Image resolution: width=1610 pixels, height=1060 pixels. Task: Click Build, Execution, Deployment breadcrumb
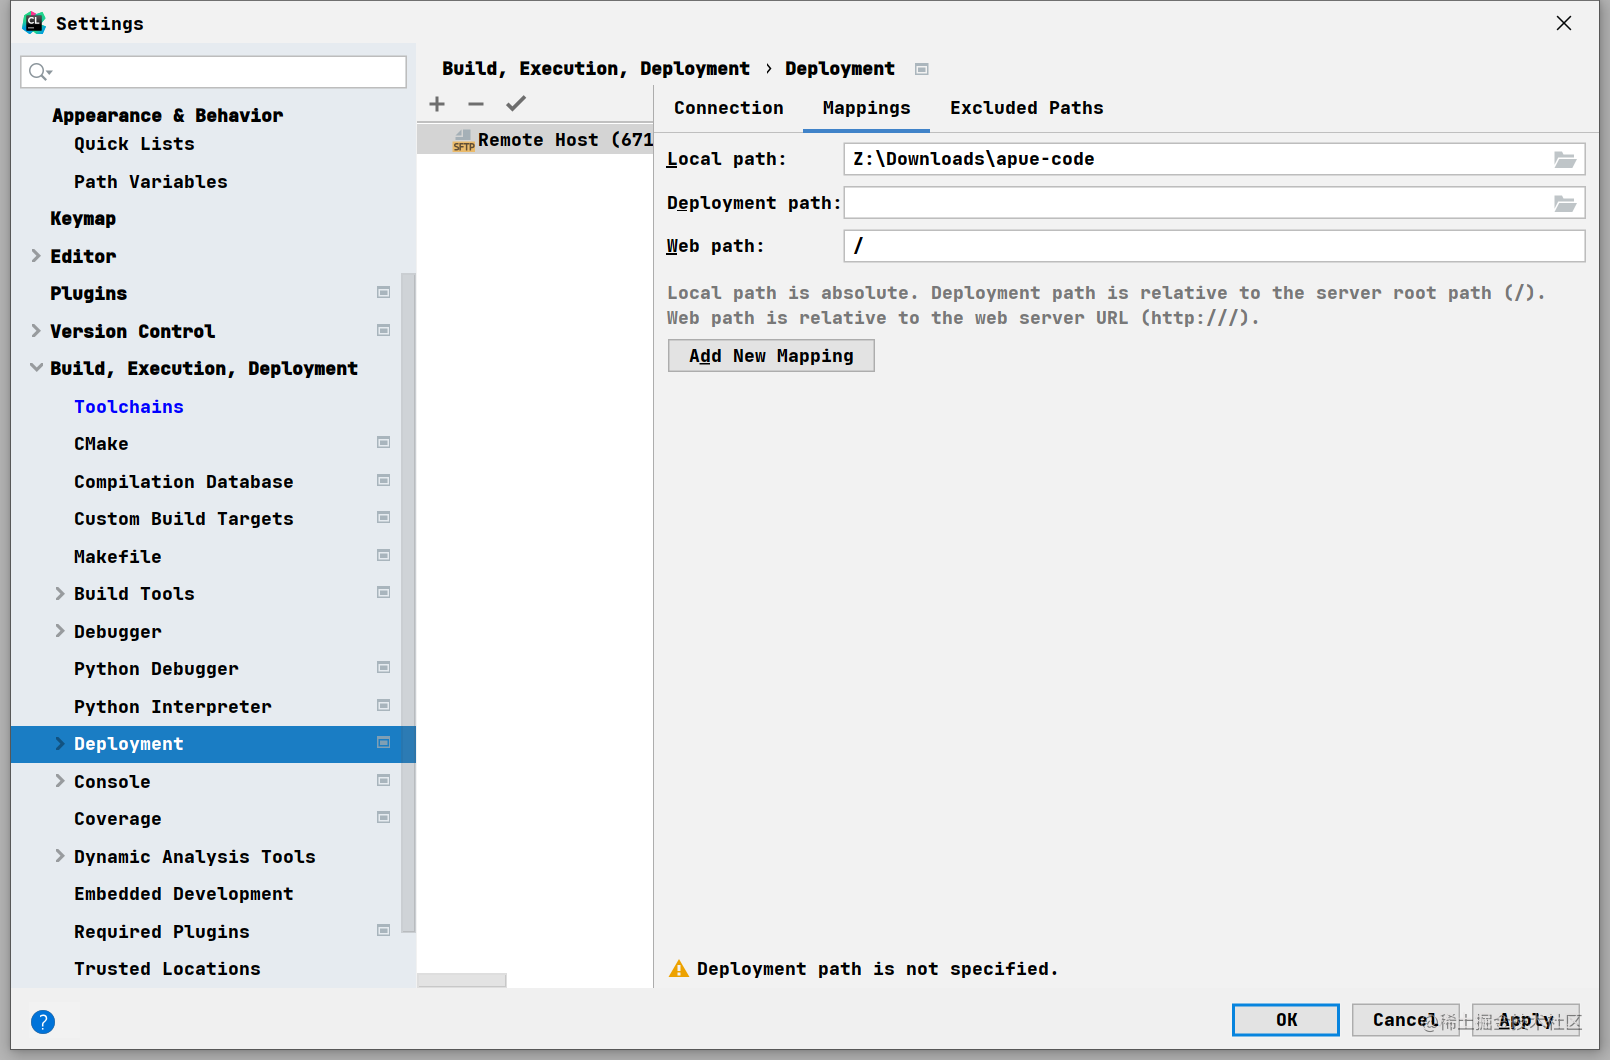(x=596, y=69)
